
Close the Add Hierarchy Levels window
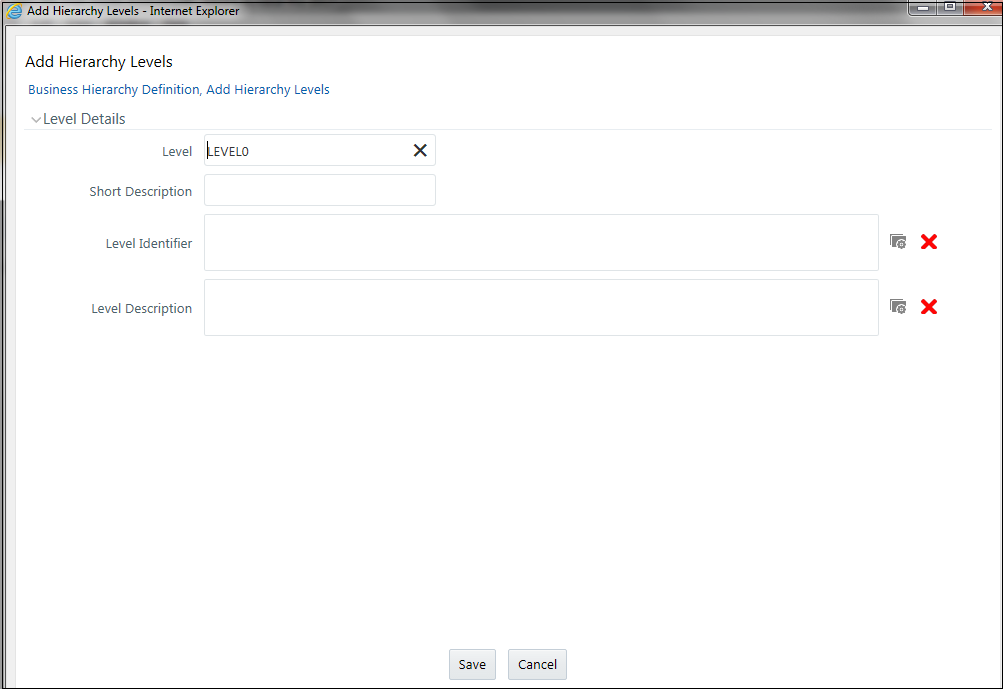coord(986,8)
